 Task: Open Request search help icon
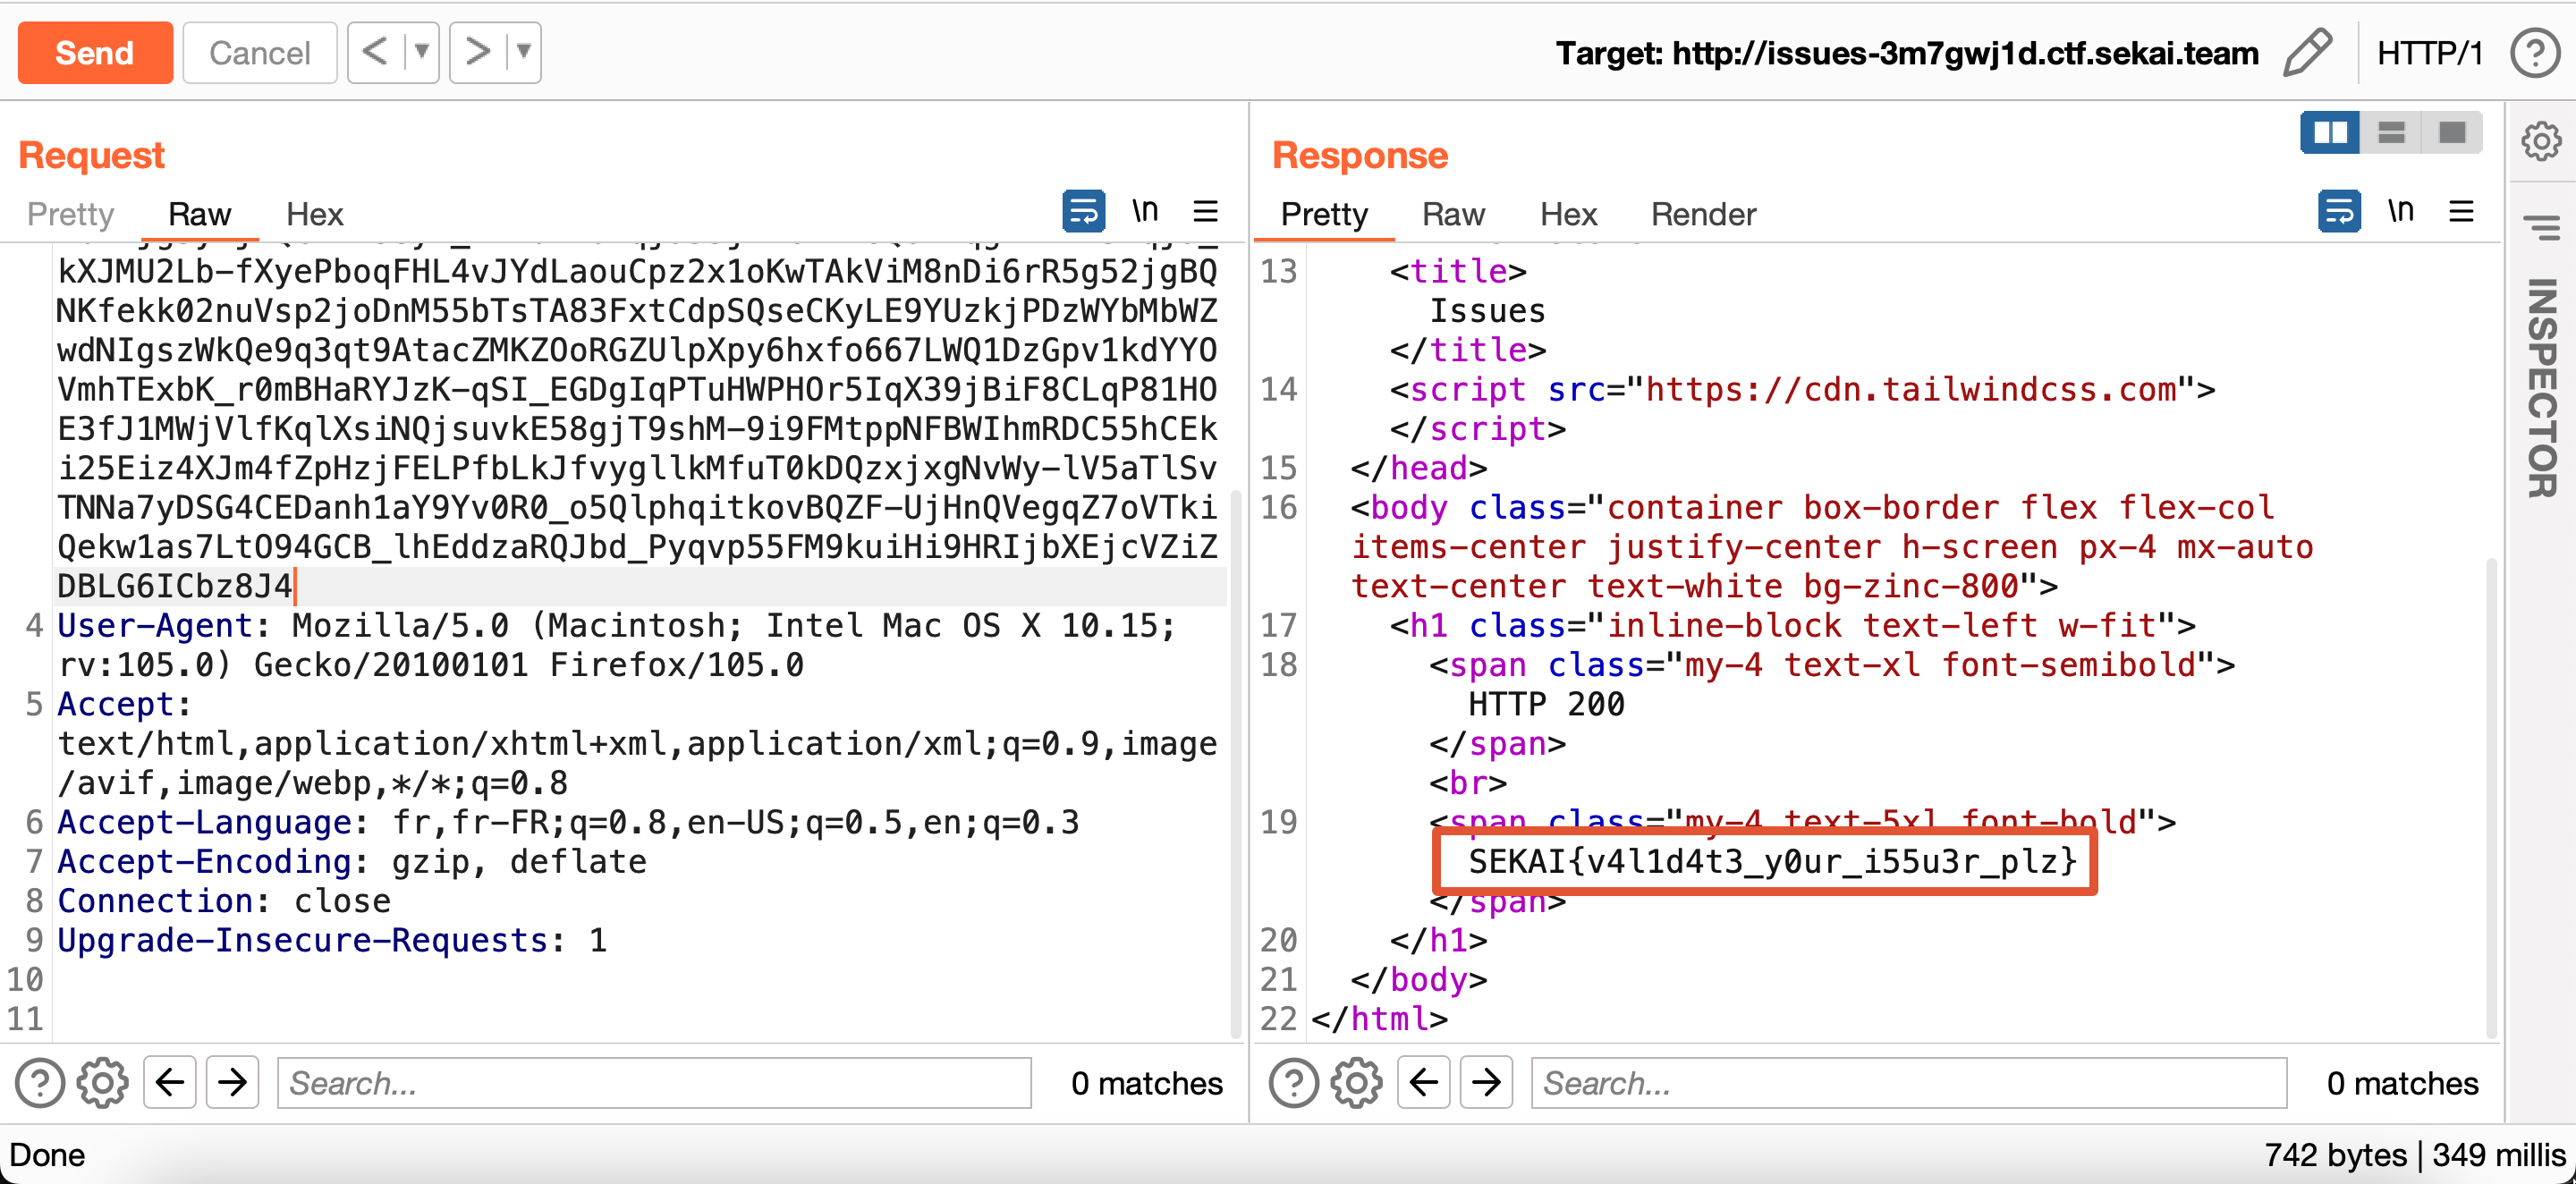40,1082
